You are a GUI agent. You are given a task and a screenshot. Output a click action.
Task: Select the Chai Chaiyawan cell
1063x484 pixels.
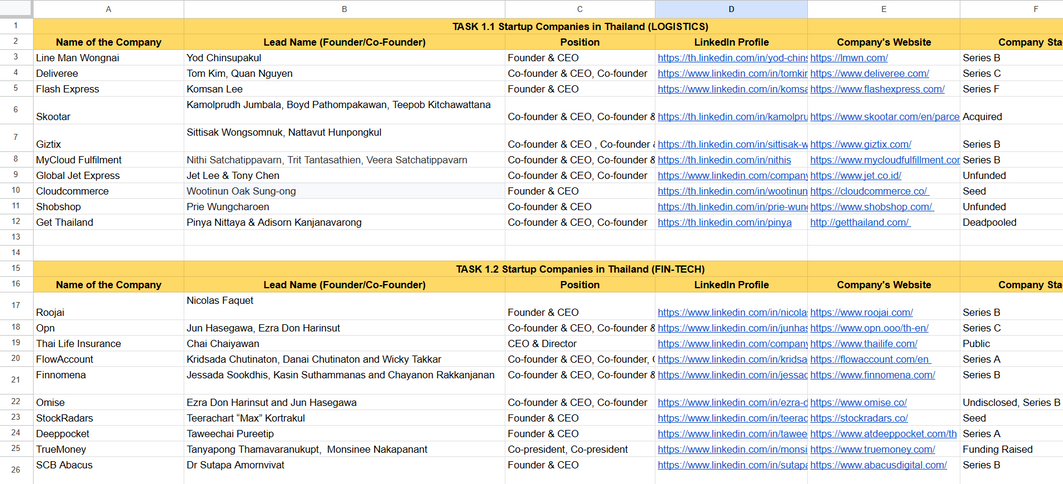tap(344, 344)
